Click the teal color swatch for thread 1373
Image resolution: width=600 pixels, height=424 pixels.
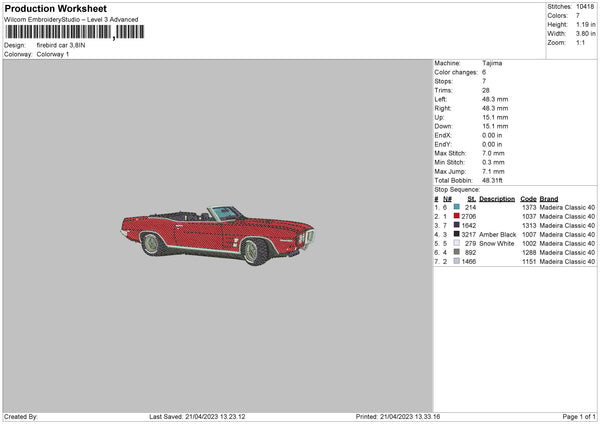(457, 207)
